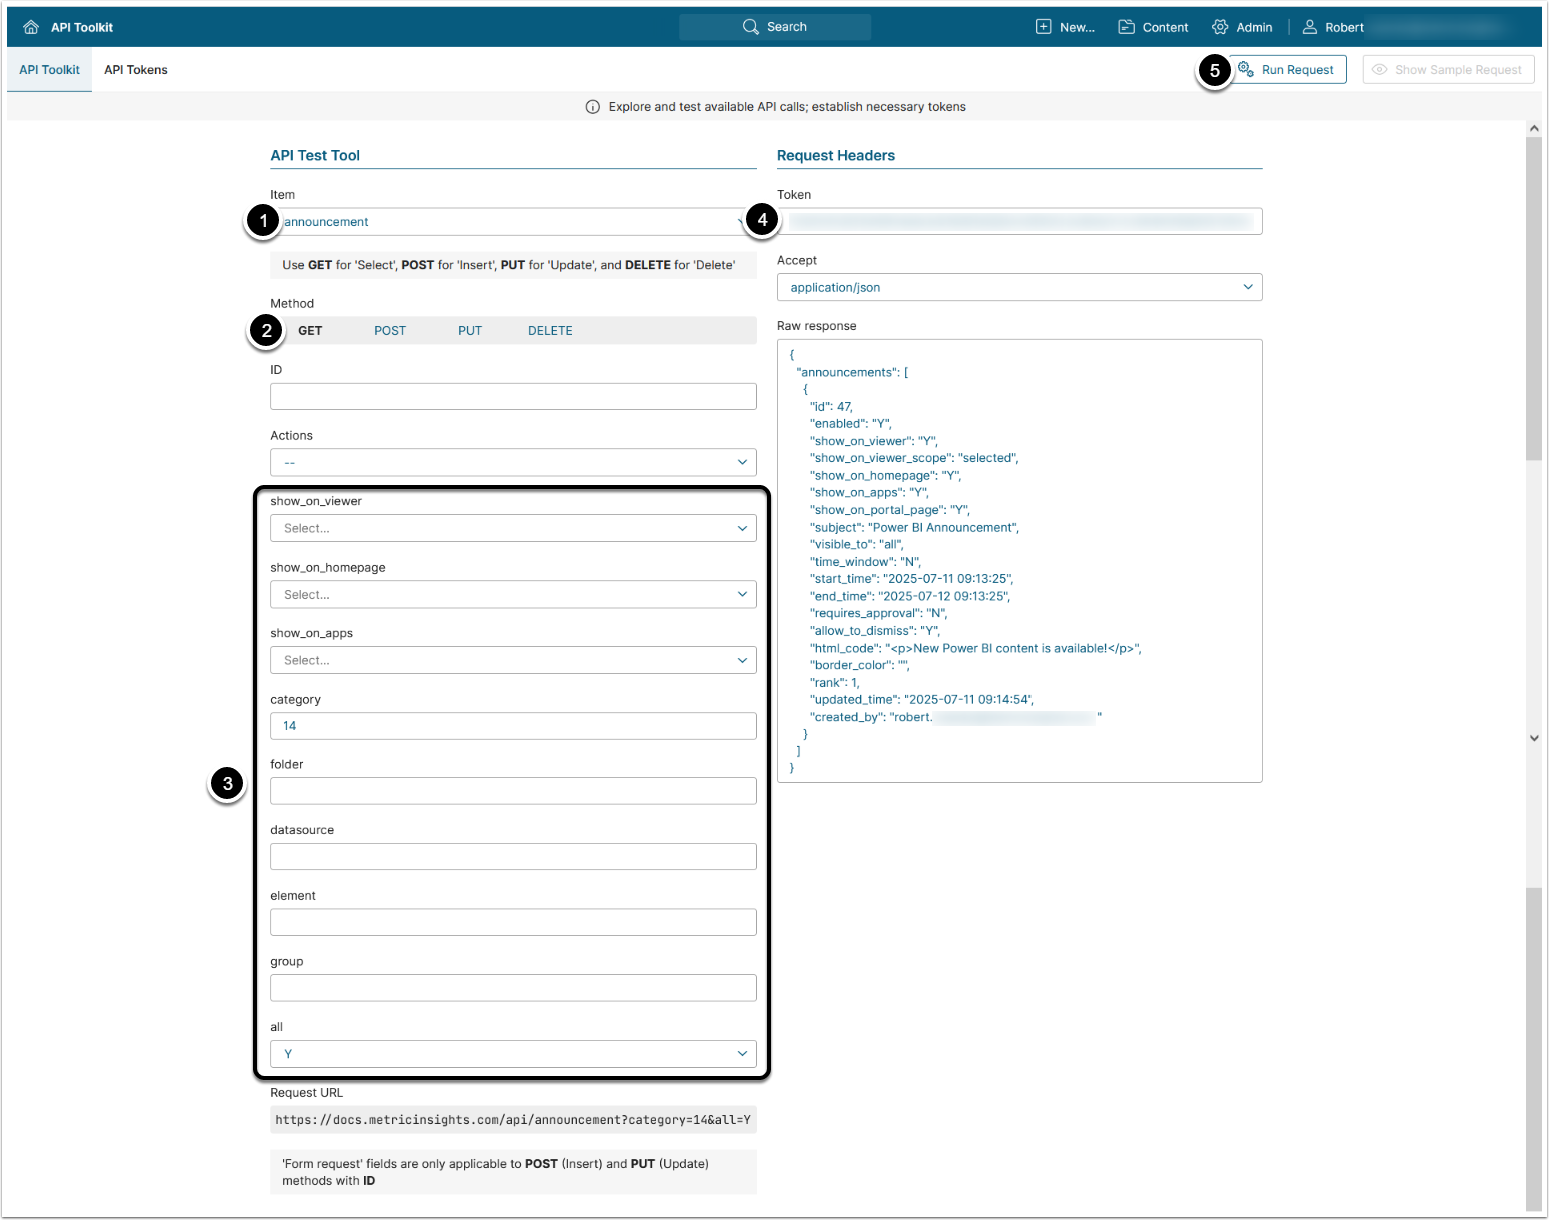This screenshot has width=1549, height=1220.
Task: Click the Admin gear icon
Action: (x=1220, y=27)
